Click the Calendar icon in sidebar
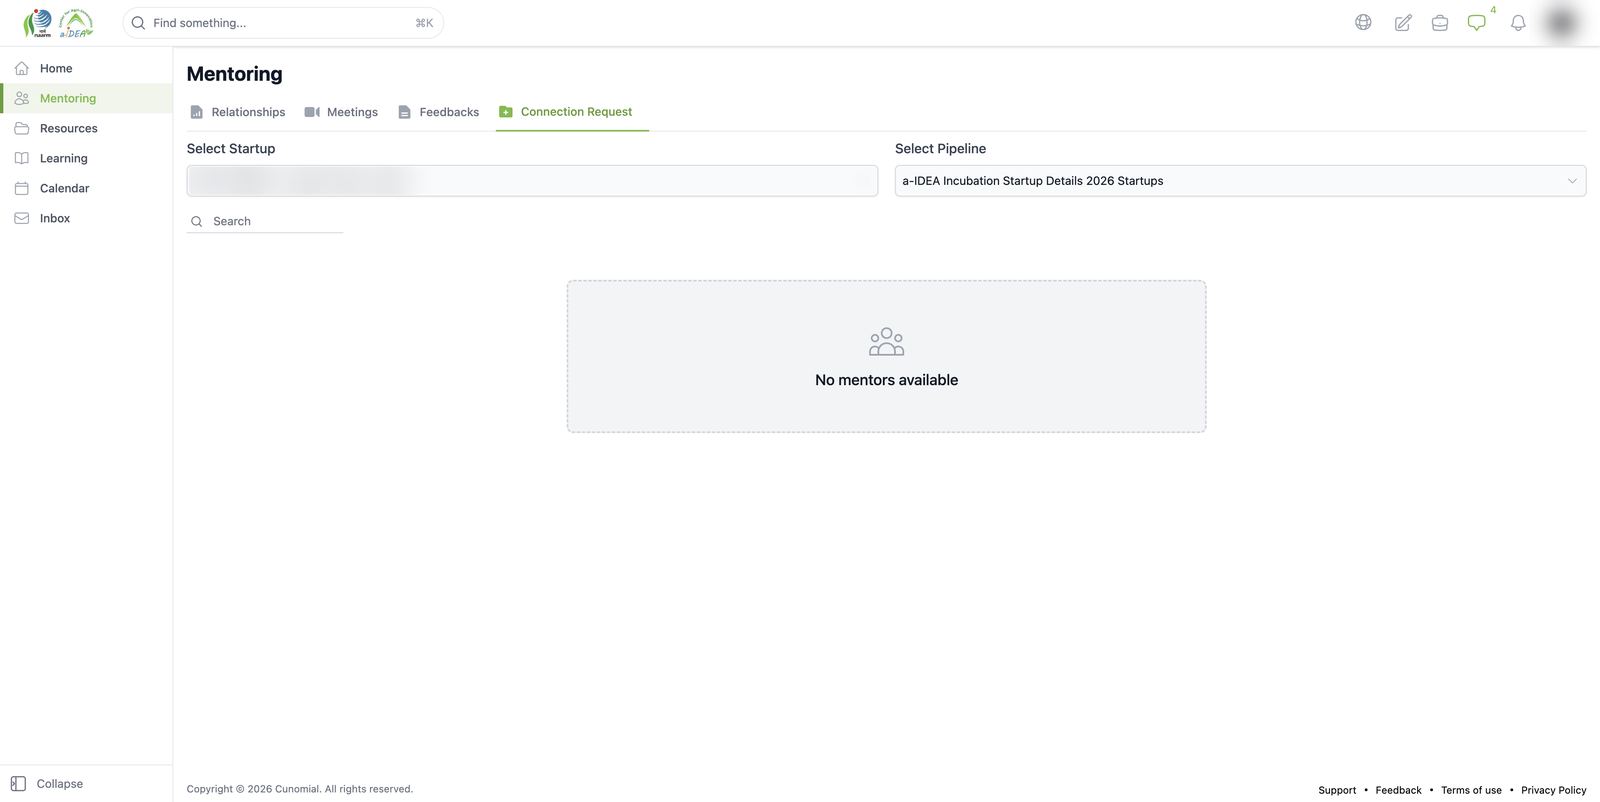Image resolution: width=1600 pixels, height=802 pixels. [22, 188]
